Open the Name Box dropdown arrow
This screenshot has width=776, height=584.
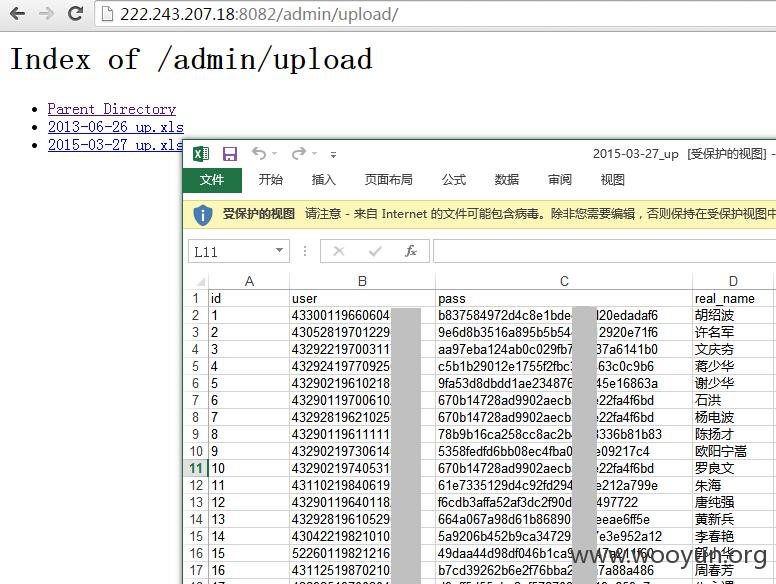[280, 250]
